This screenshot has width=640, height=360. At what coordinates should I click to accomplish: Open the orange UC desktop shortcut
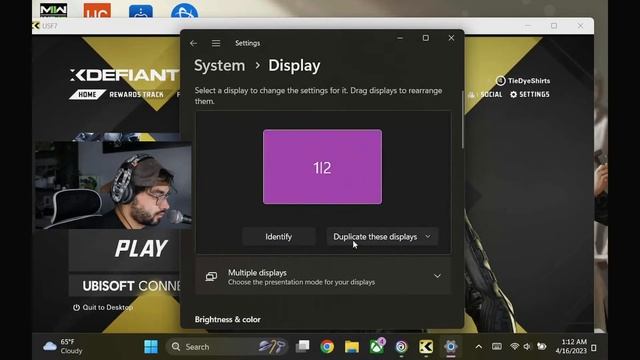97,10
